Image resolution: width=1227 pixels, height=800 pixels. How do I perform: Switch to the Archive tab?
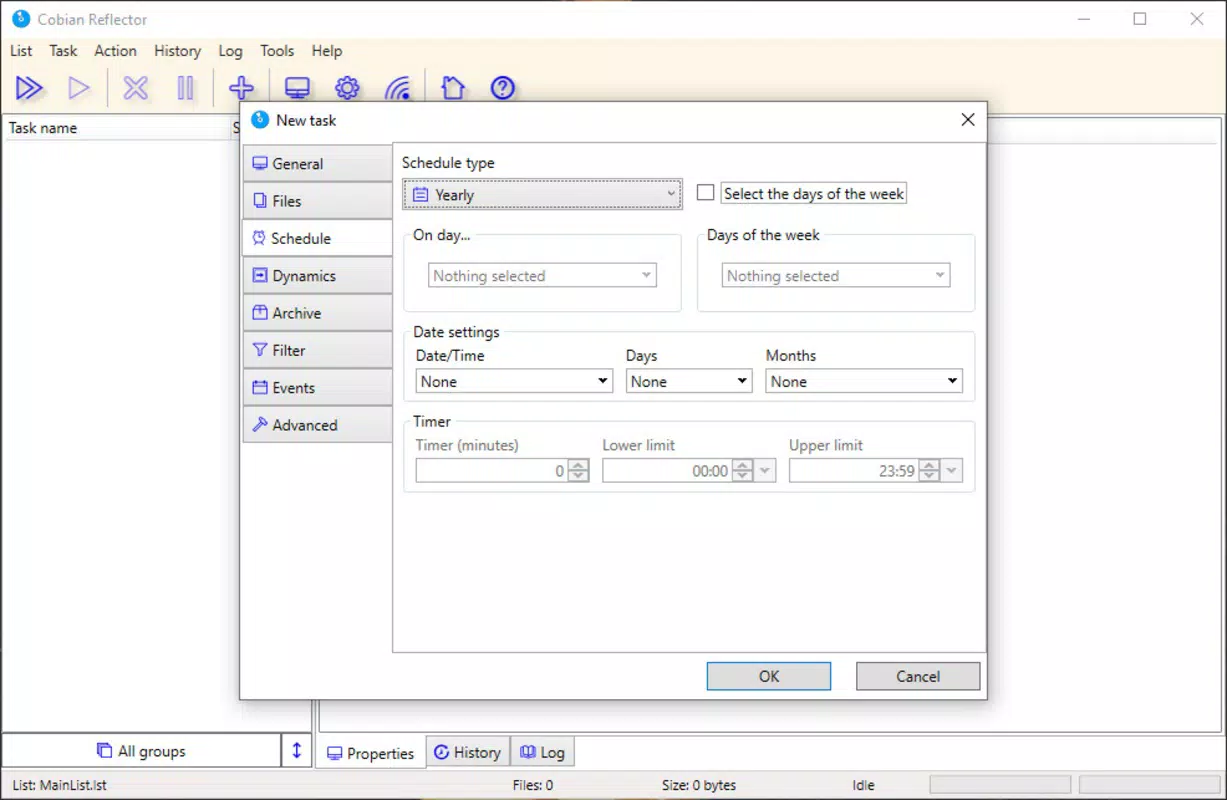coord(317,313)
